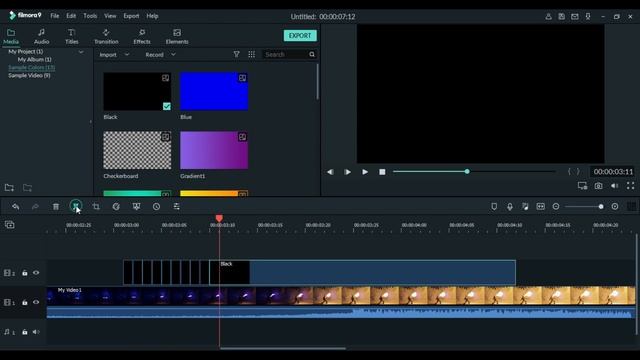The height and width of the screenshot is (360, 640).
Task: Open the Adjust settings sliders icon
Action: 176,207
